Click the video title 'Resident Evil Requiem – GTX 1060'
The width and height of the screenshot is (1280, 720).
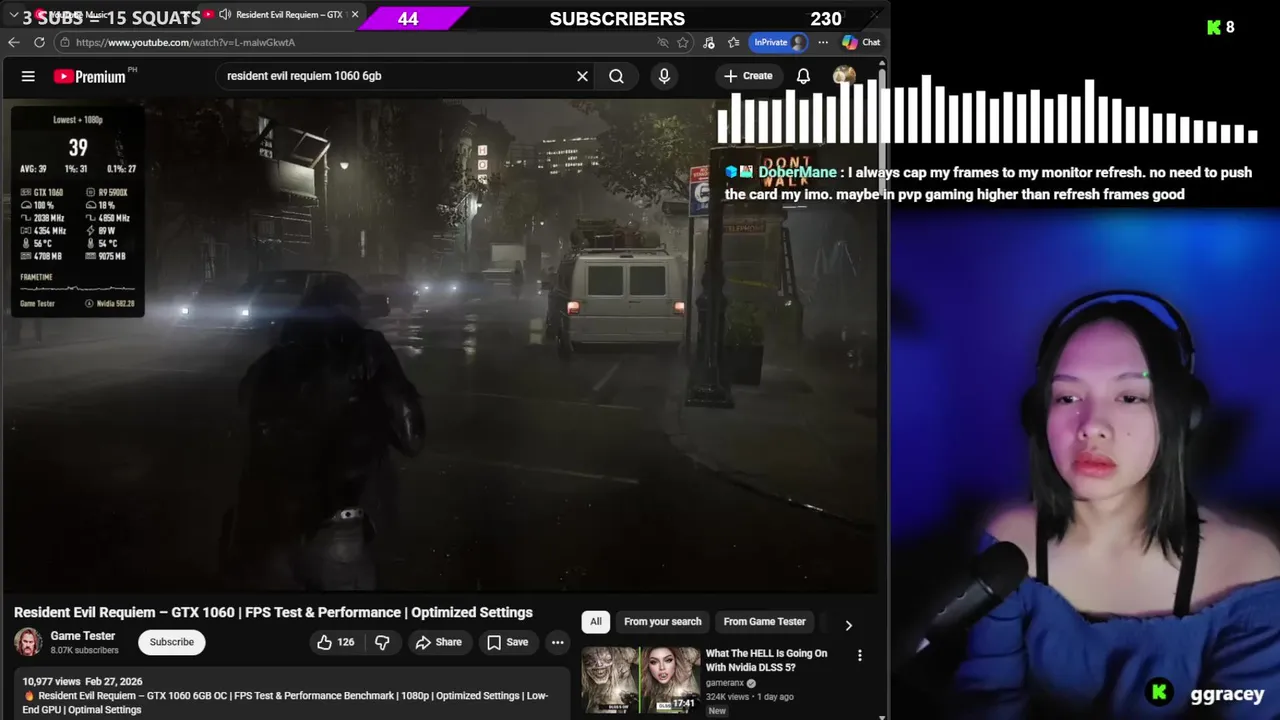click(273, 612)
